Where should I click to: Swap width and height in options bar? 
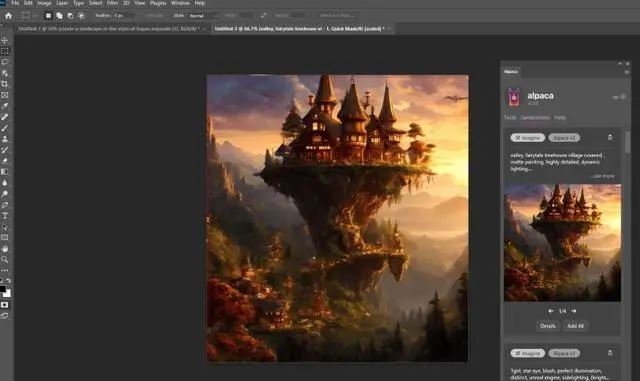coord(264,16)
